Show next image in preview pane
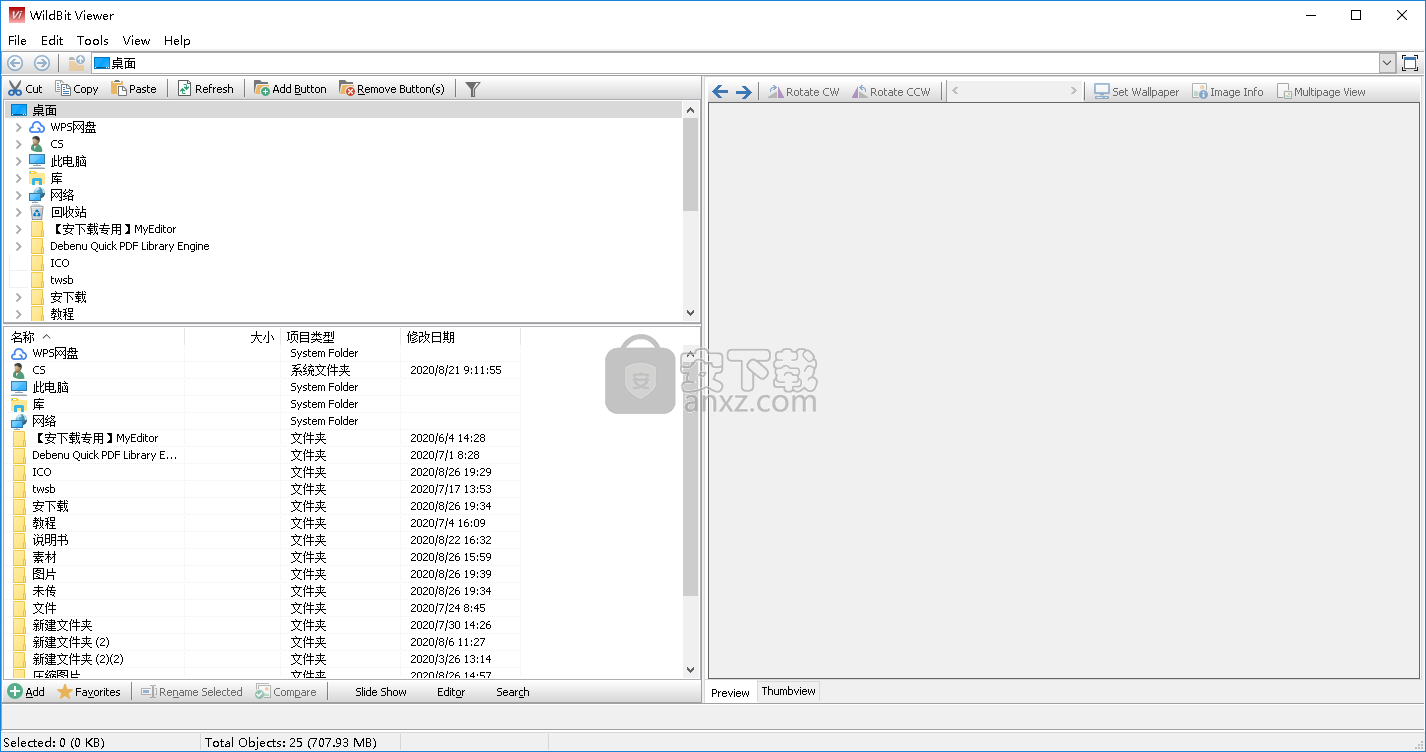Image resolution: width=1426 pixels, height=752 pixels. point(744,91)
